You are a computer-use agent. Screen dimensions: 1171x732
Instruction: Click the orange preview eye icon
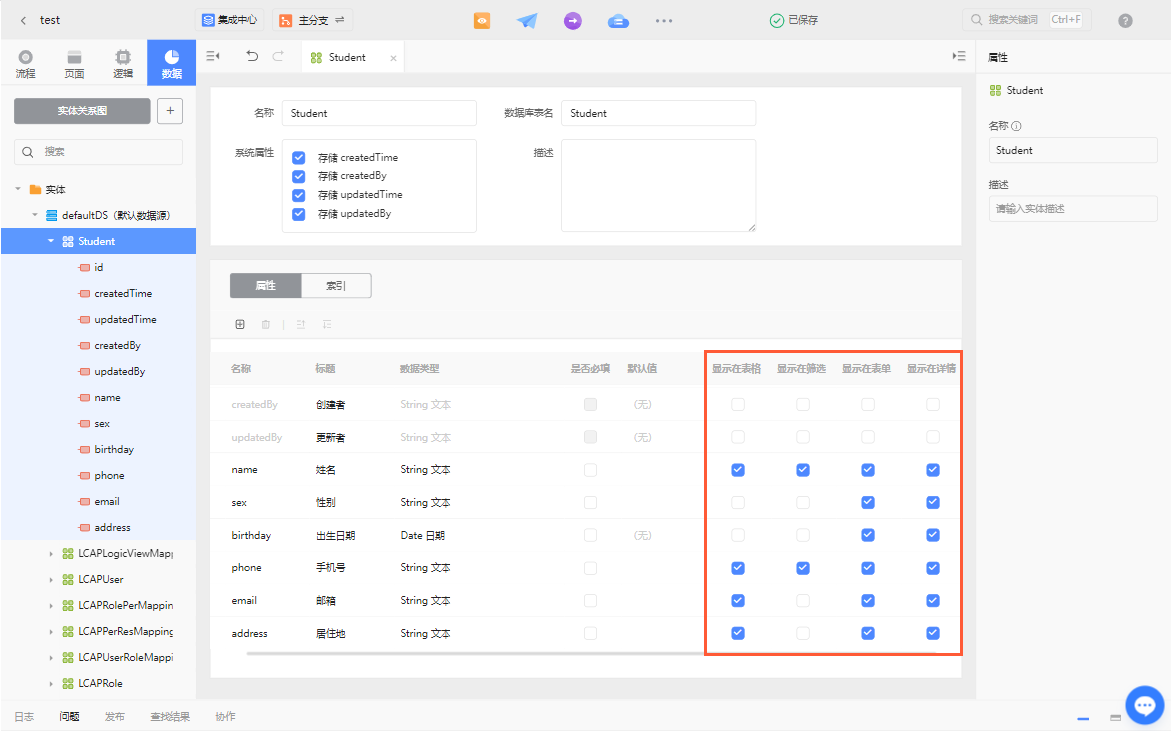pos(482,21)
